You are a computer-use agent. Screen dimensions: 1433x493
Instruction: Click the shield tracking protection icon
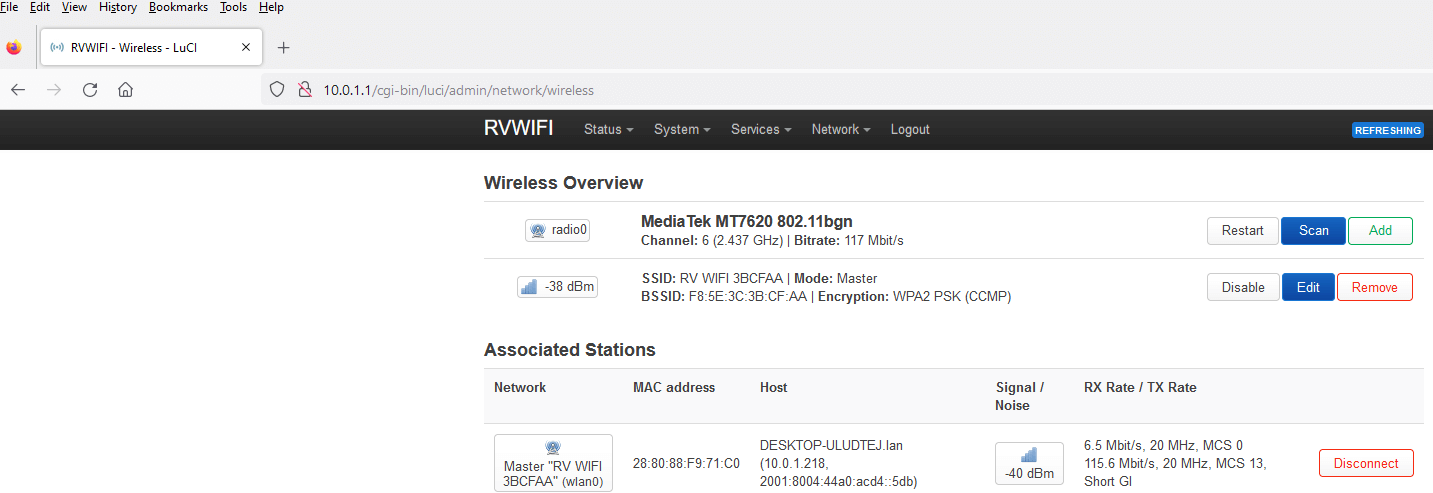pyautogui.click(x=278, y=90)
